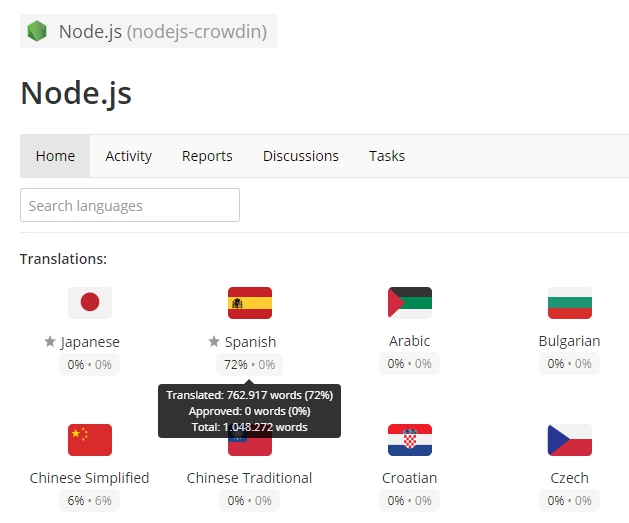Screen dimensions: 629x523
Task: Toggle the star beside Spanish
Action: [213, 342]
